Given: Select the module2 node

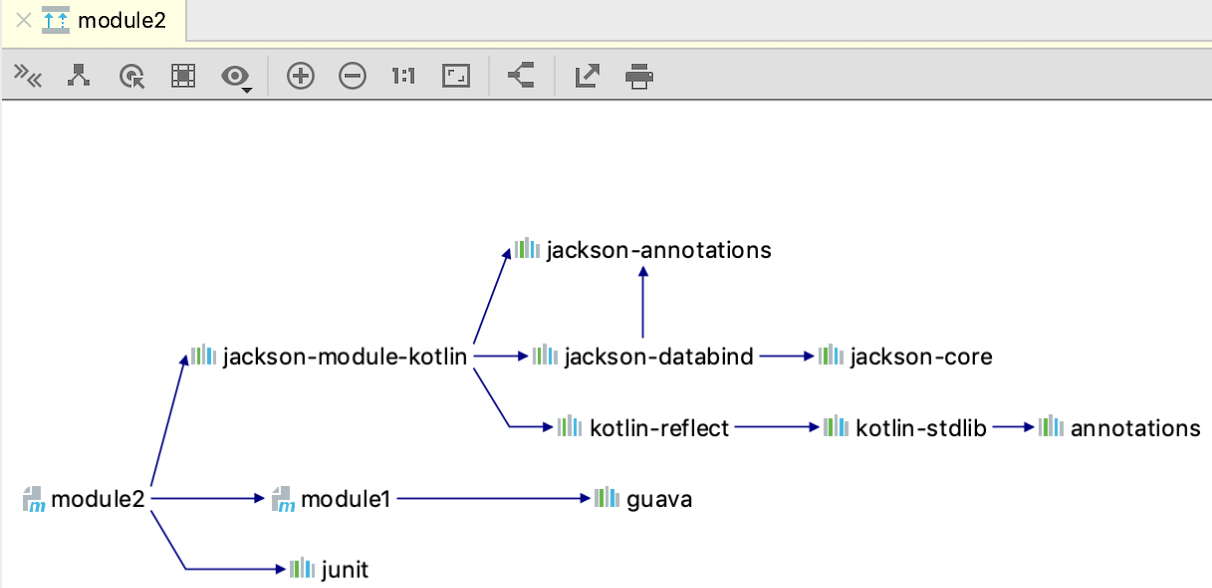Looking at the screenshot, I should coord(85,498).
